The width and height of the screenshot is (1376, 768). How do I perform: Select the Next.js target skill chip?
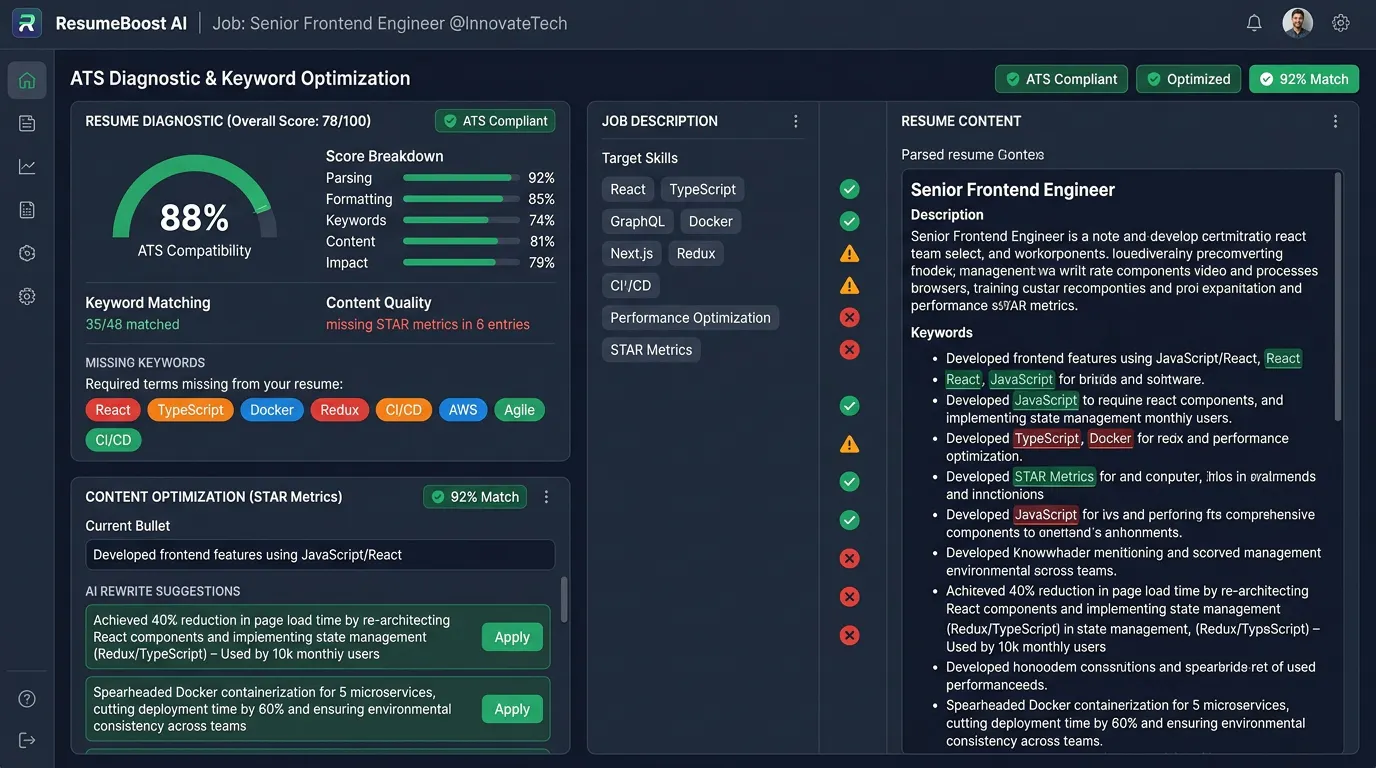pyautogui.click(x=632, y=253)
